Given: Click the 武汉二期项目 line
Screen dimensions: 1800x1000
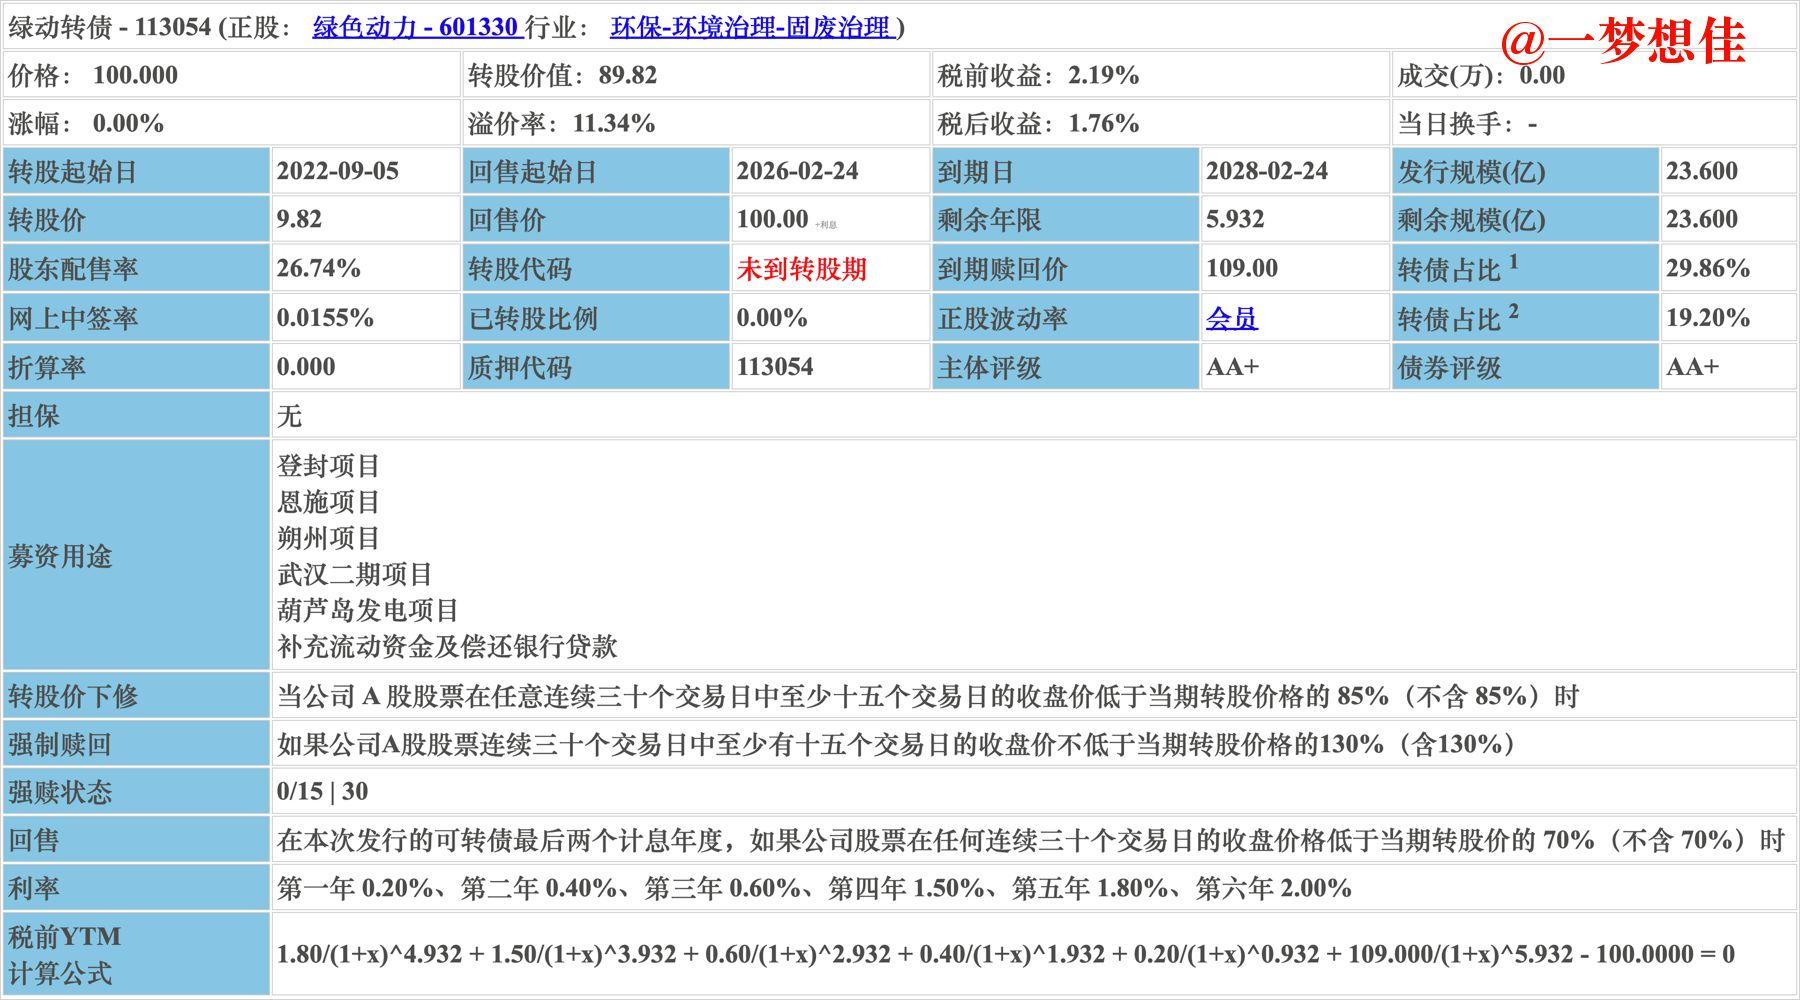Looking at the screenshot, I should pos(354,574).
